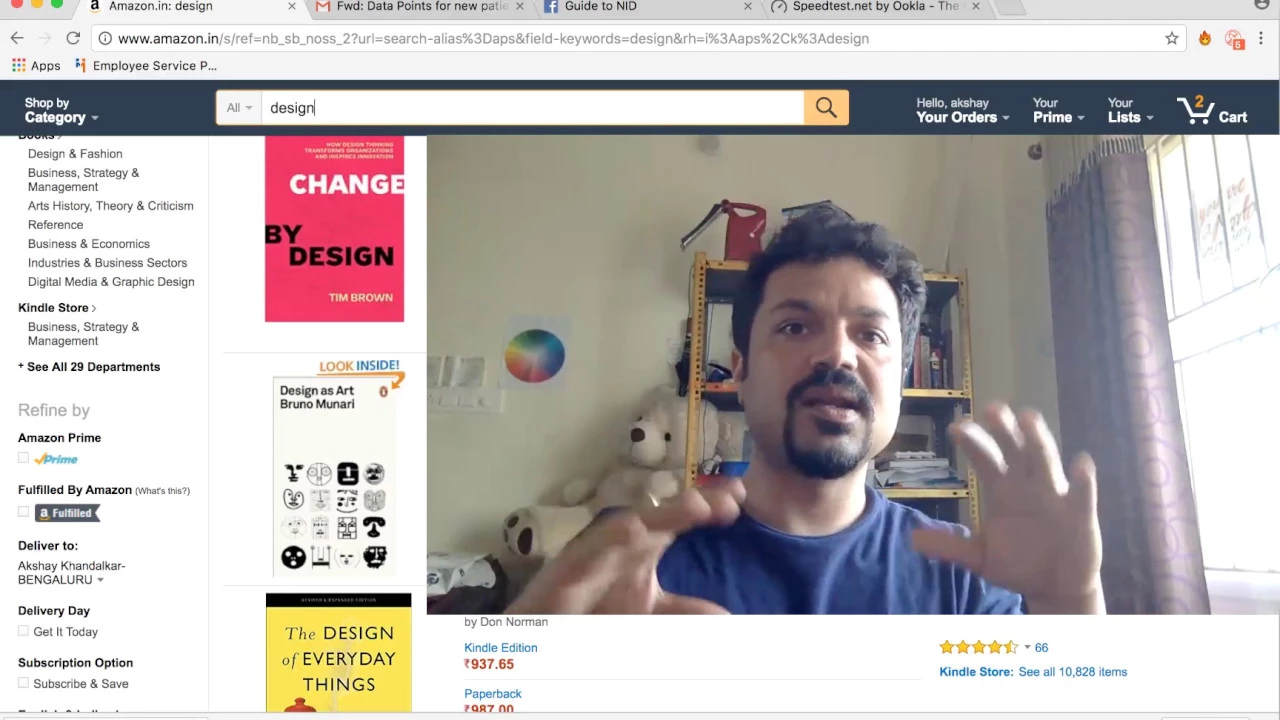Open the Design & Fashion category
1280x720 pixels.
click(x=75, y=154)
